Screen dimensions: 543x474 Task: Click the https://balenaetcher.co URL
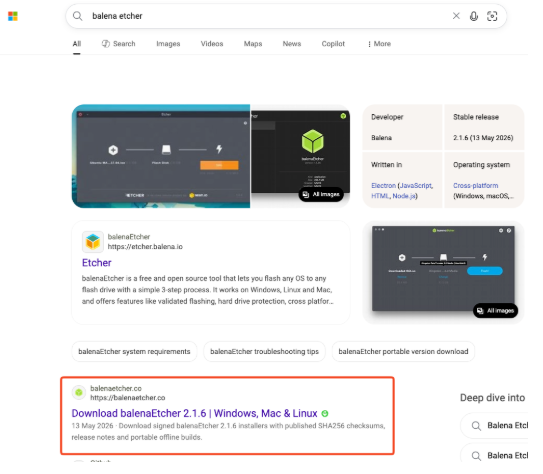[x=128, y=398]
